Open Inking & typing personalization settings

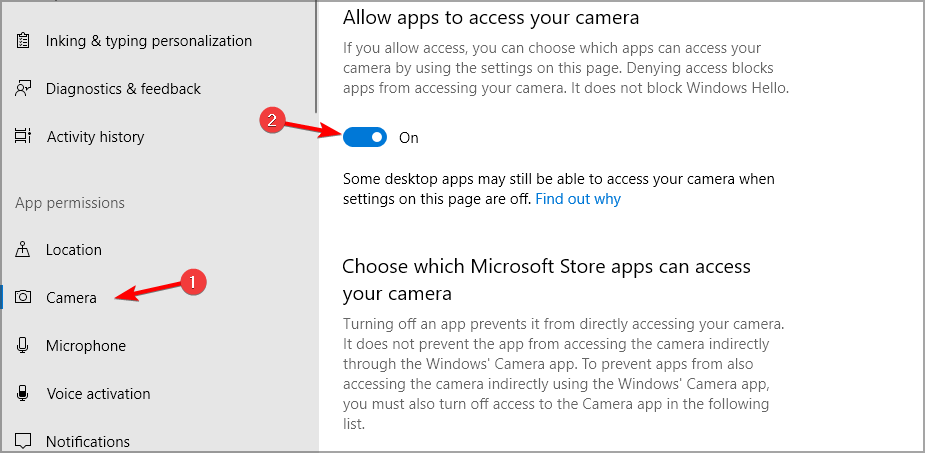point(149,41)
